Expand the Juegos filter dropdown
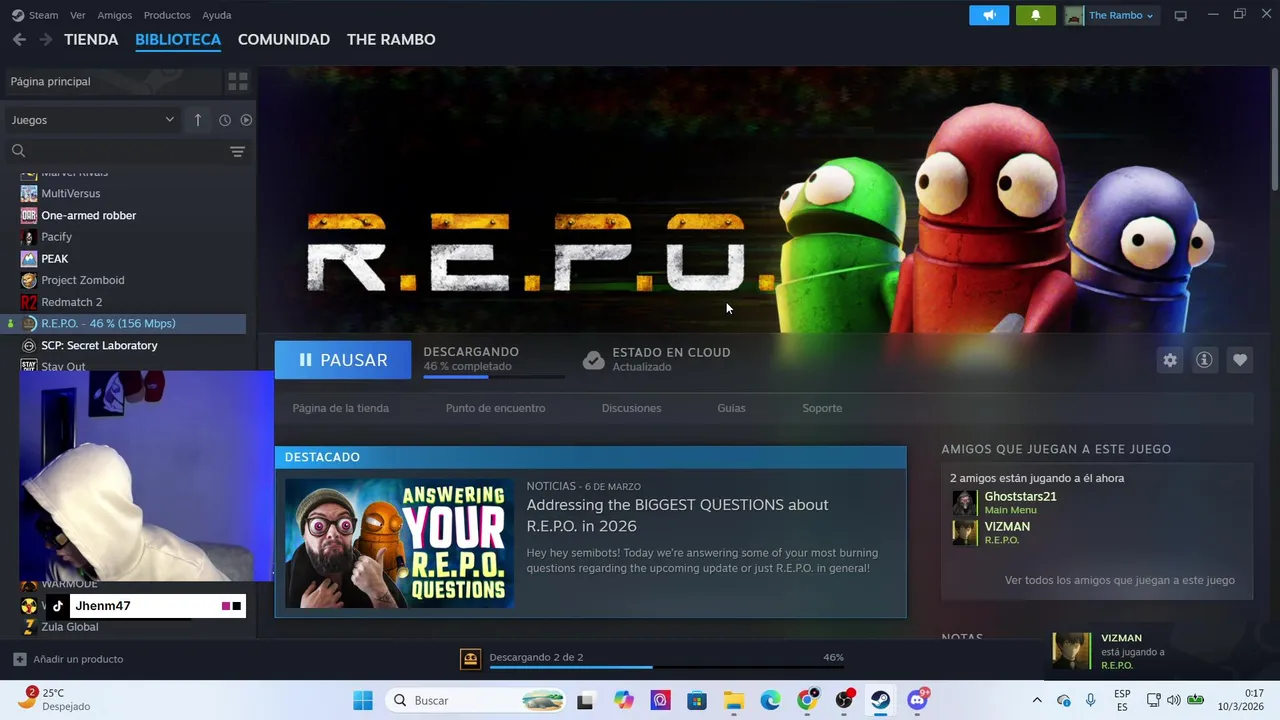The width and height of the screenshot is (1280, 720). click(x=93, y=120)
